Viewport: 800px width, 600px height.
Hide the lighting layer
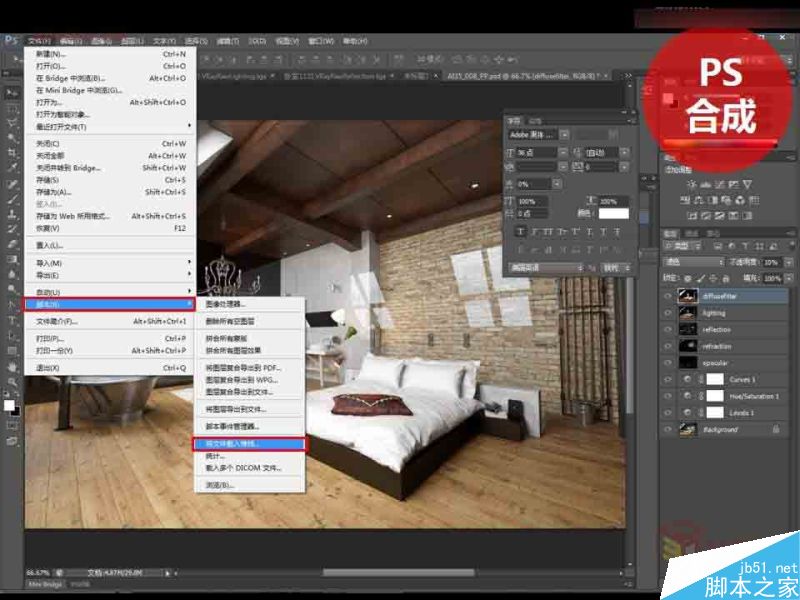667,313
